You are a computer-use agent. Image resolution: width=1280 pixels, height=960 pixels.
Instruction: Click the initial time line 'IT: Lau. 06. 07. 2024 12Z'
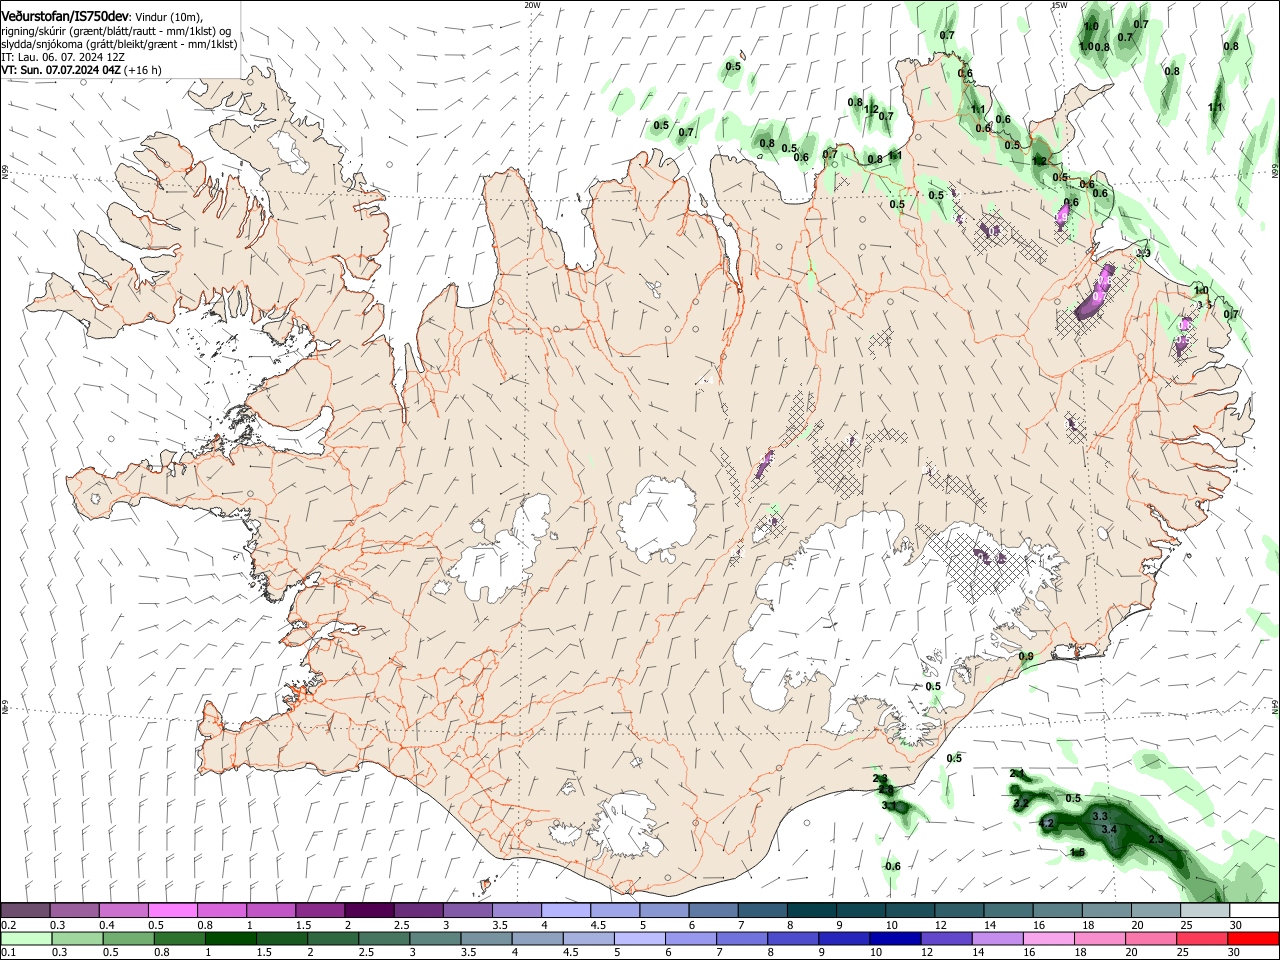click(x=63, y=57)
